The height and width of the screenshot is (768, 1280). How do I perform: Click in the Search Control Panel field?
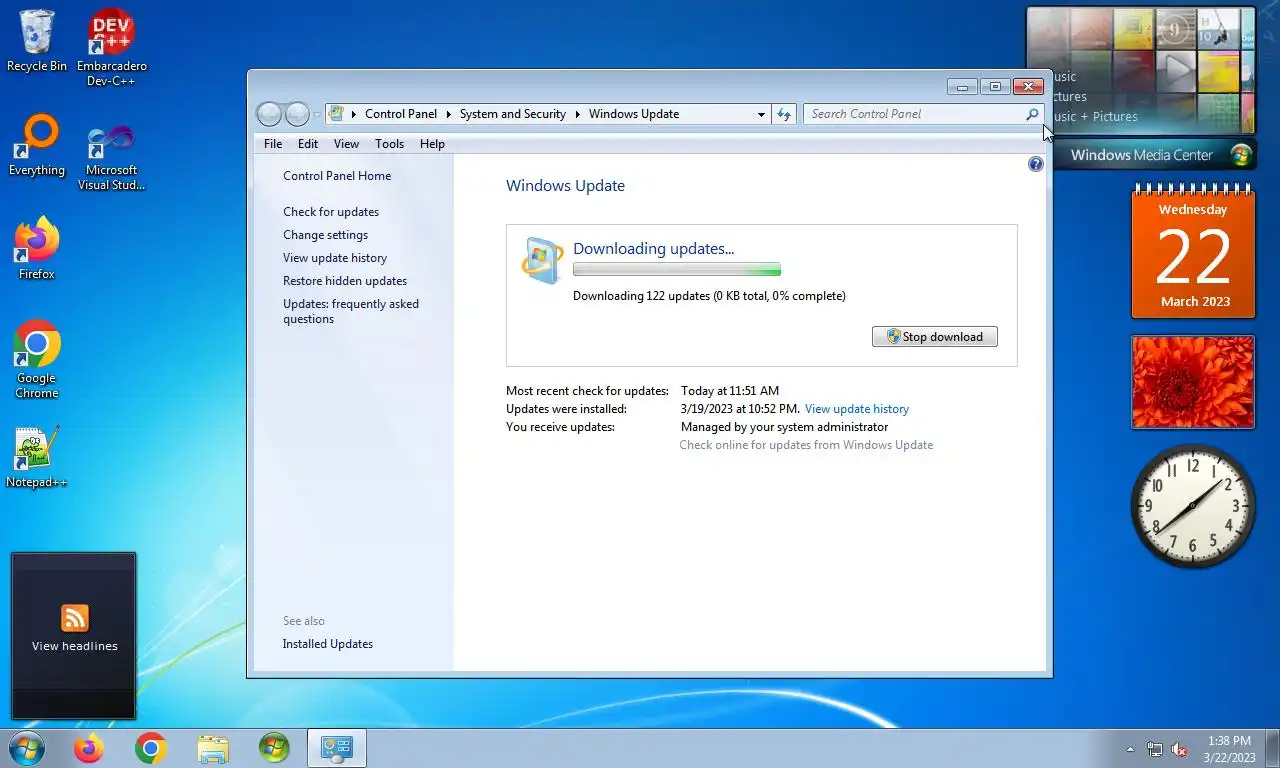(x=915, y=114)
